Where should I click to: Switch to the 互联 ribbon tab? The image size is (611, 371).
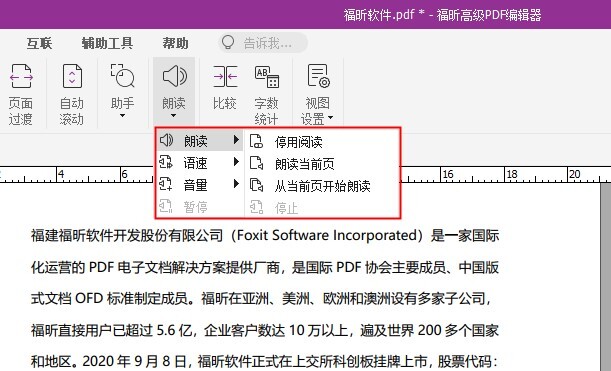click(39, 43)
